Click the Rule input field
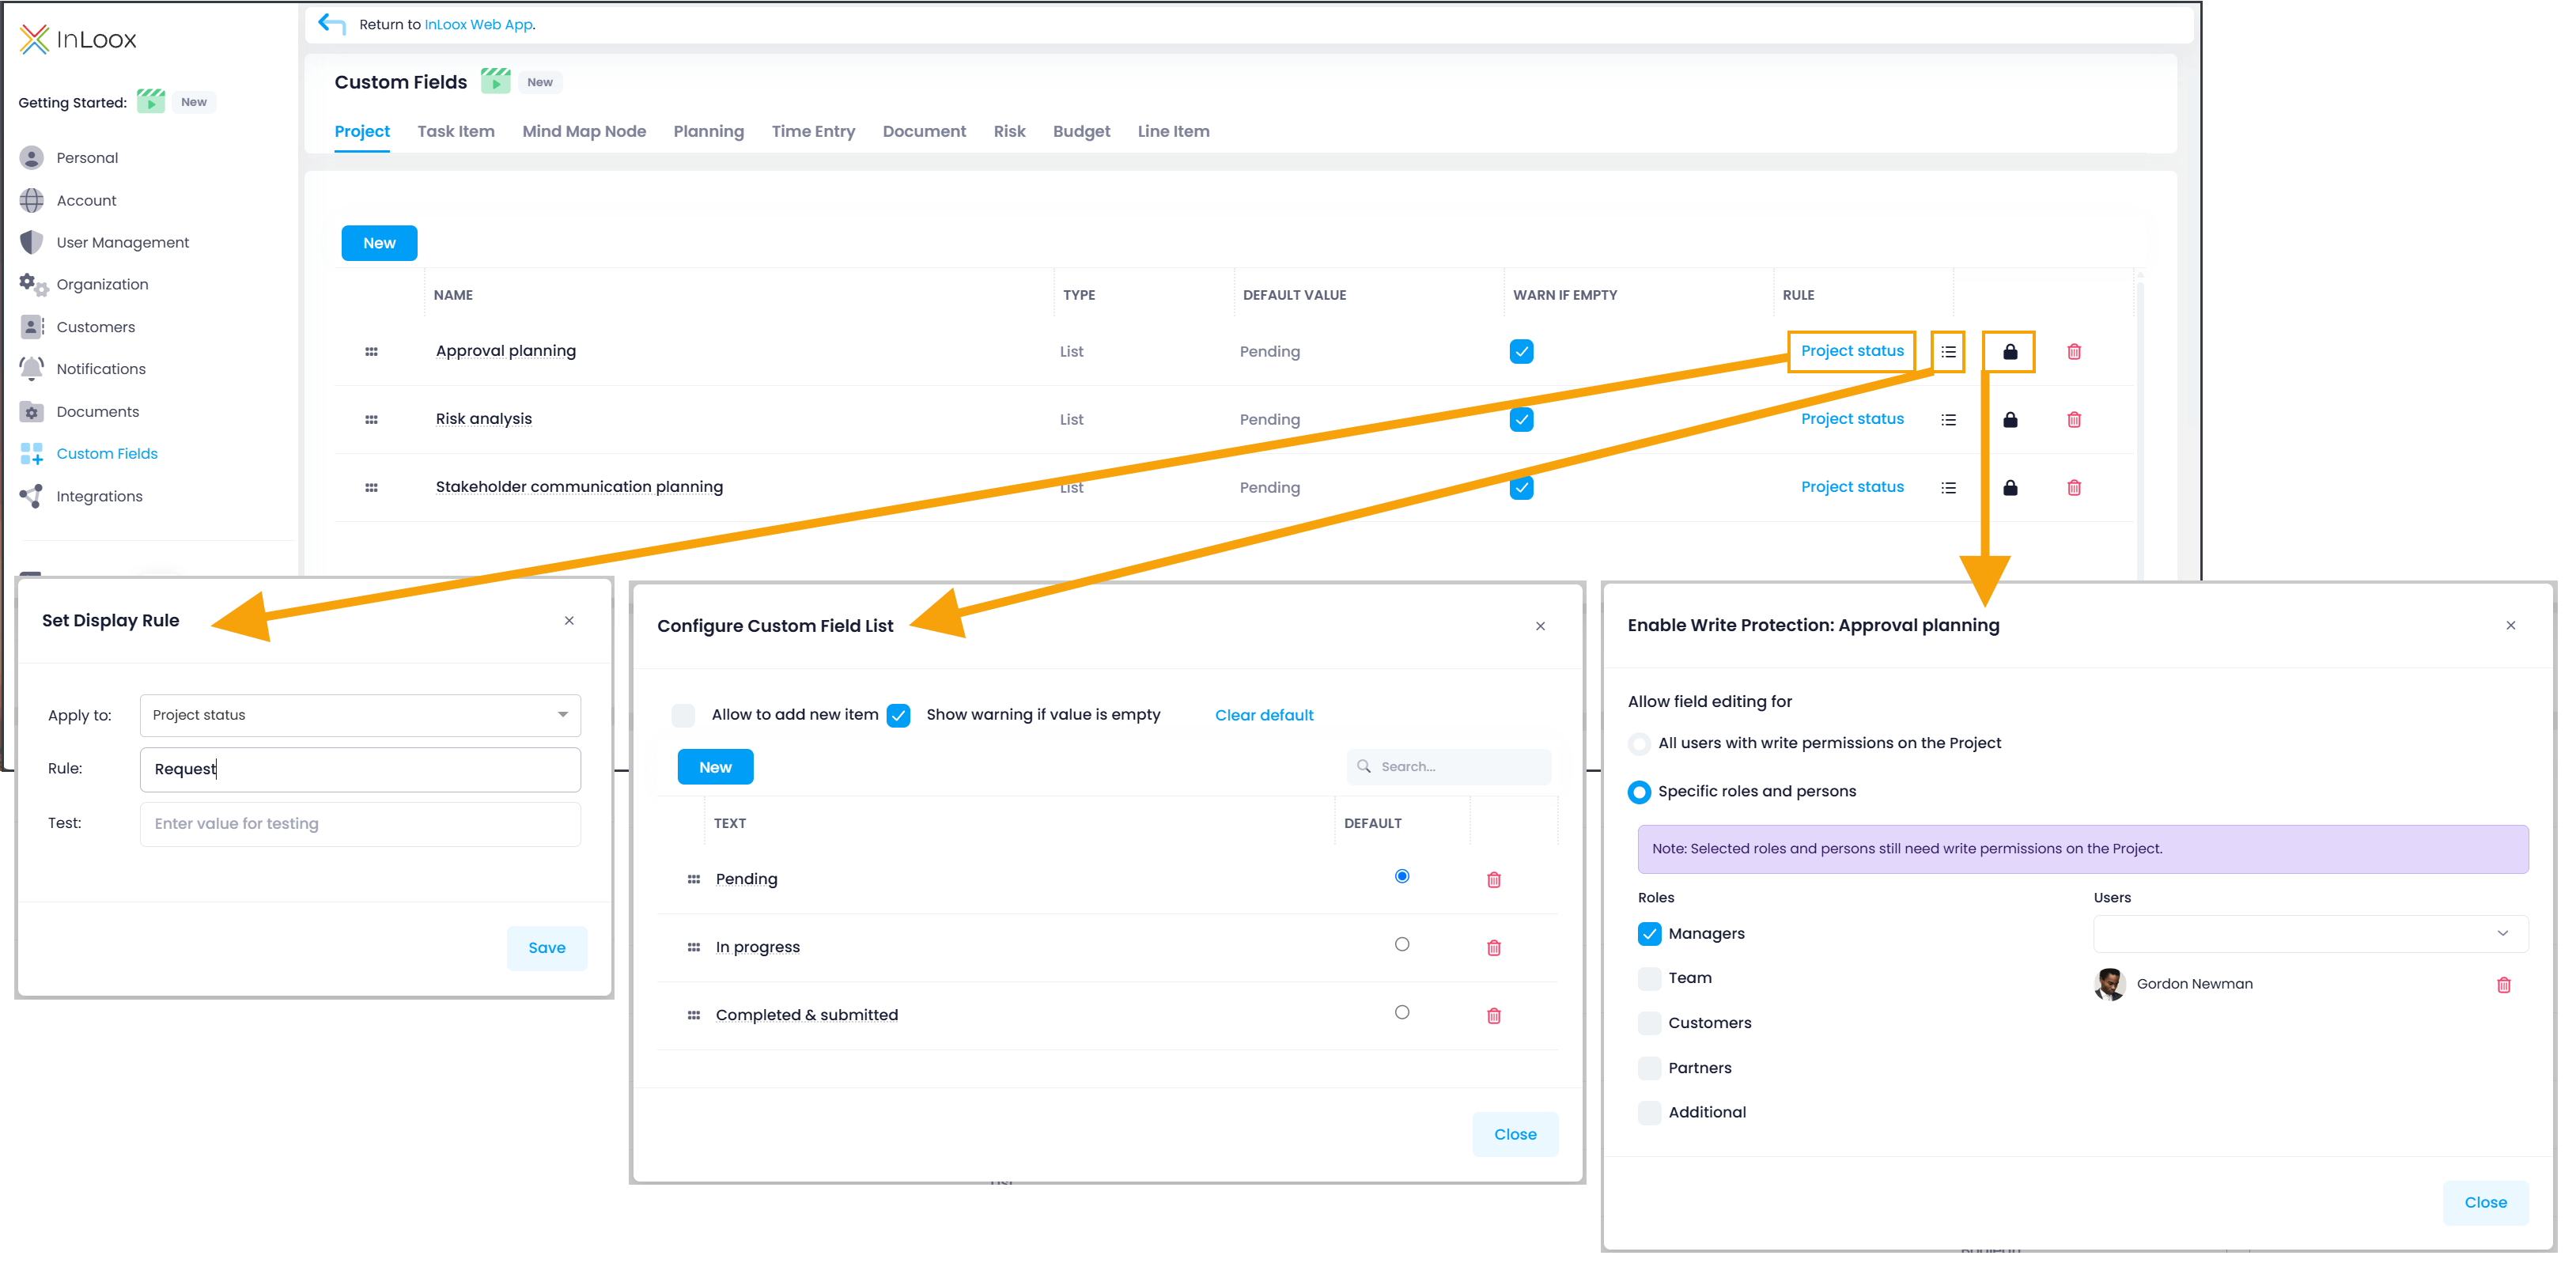 click(x=360, y=769)
